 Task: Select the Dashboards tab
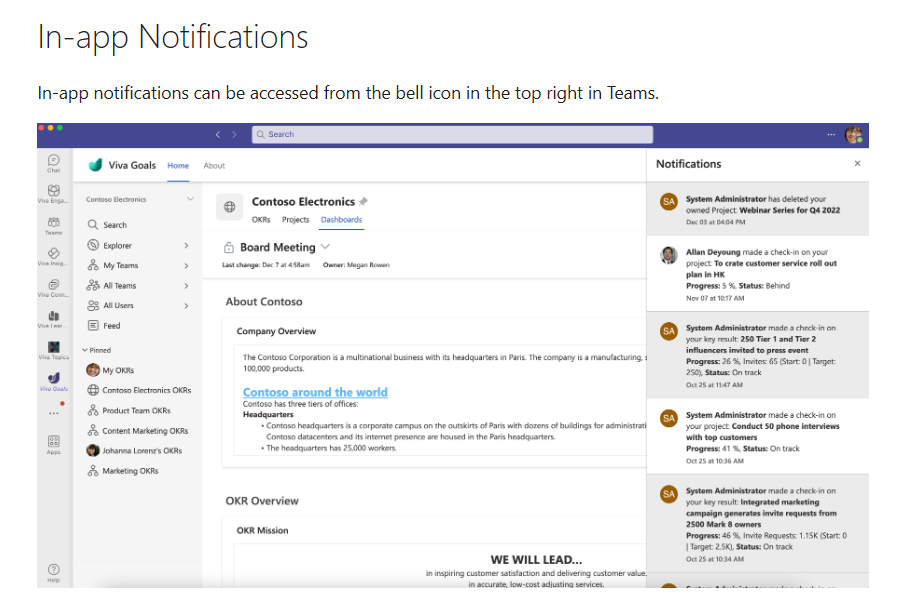click(x=341, y=219)
